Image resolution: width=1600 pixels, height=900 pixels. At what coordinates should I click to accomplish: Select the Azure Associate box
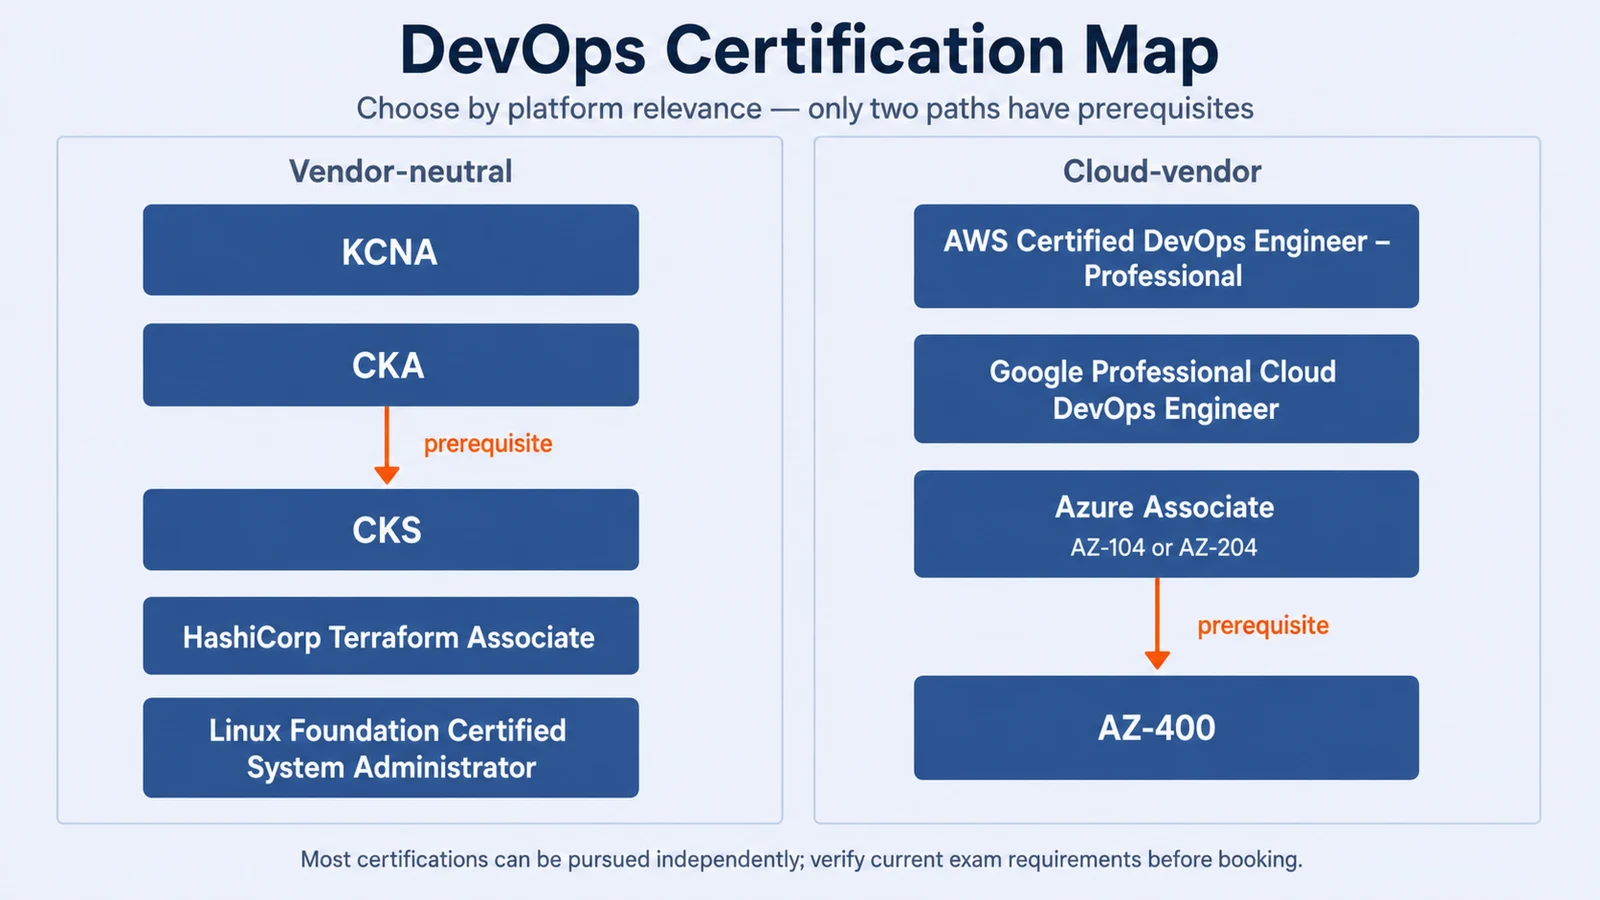click(1166, 524)
